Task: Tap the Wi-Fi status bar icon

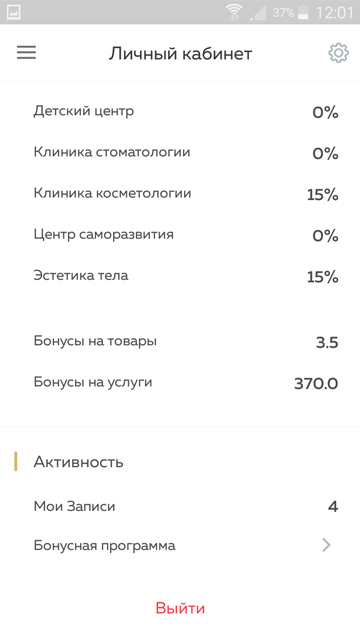Action: 235,12
